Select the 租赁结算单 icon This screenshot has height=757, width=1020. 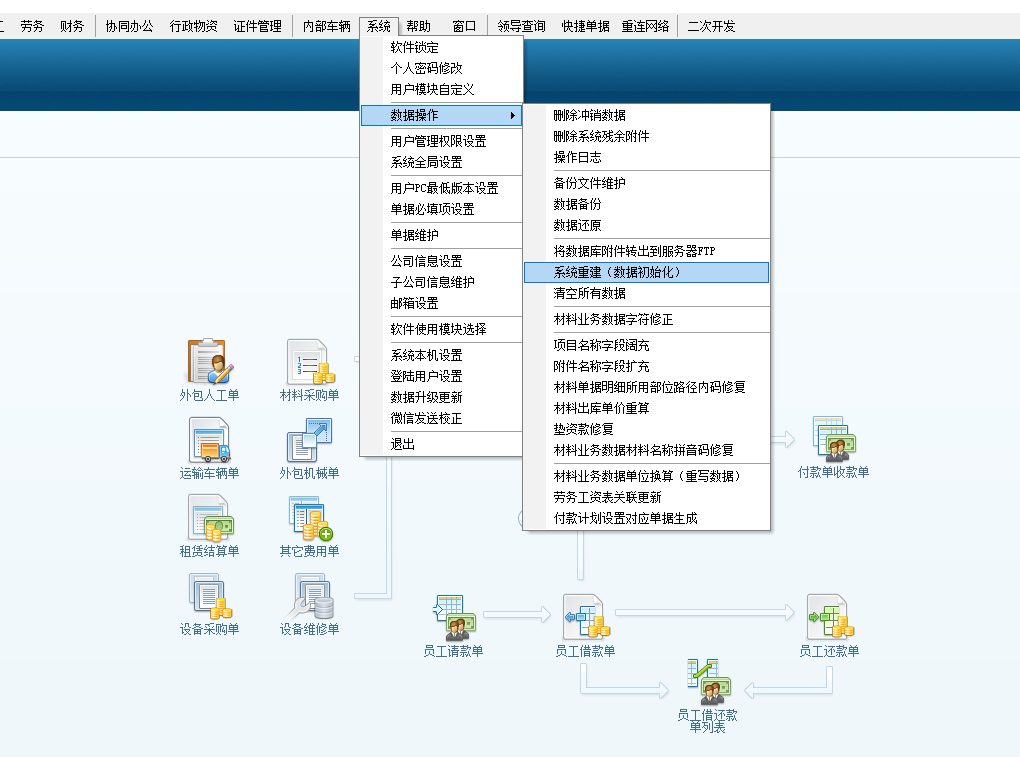(x=209, y=518)
